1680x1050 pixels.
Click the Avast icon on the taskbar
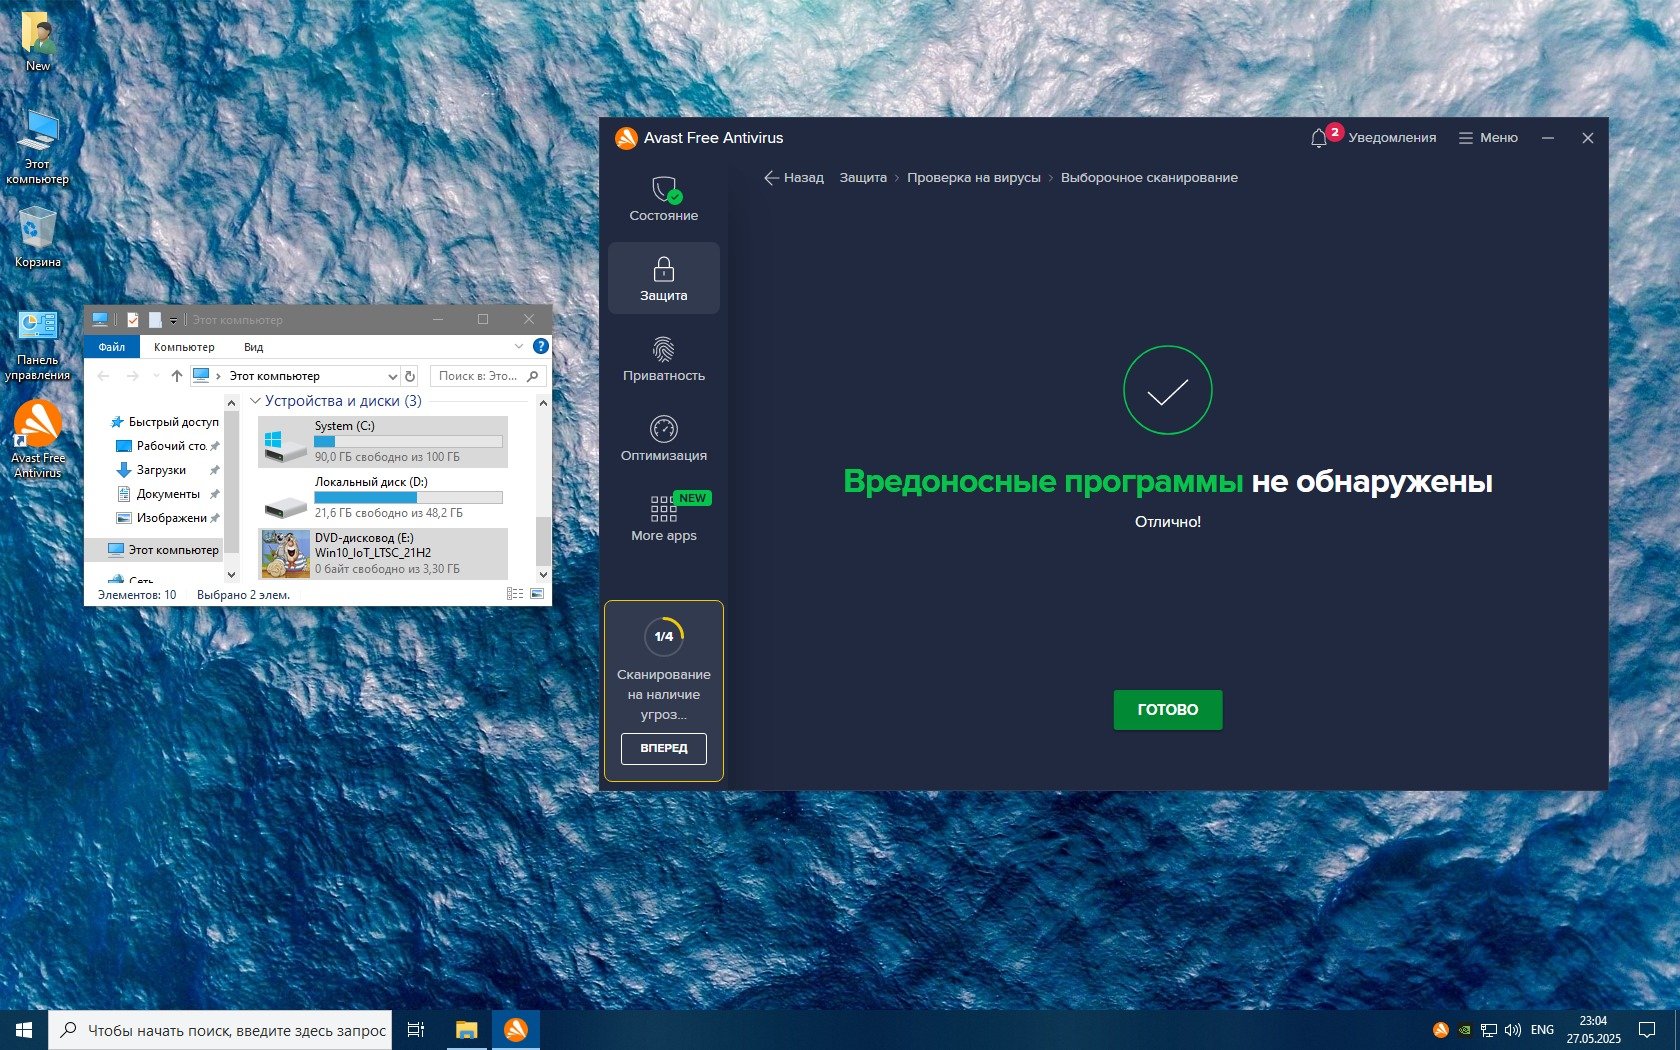click(x=516, y=1030)
